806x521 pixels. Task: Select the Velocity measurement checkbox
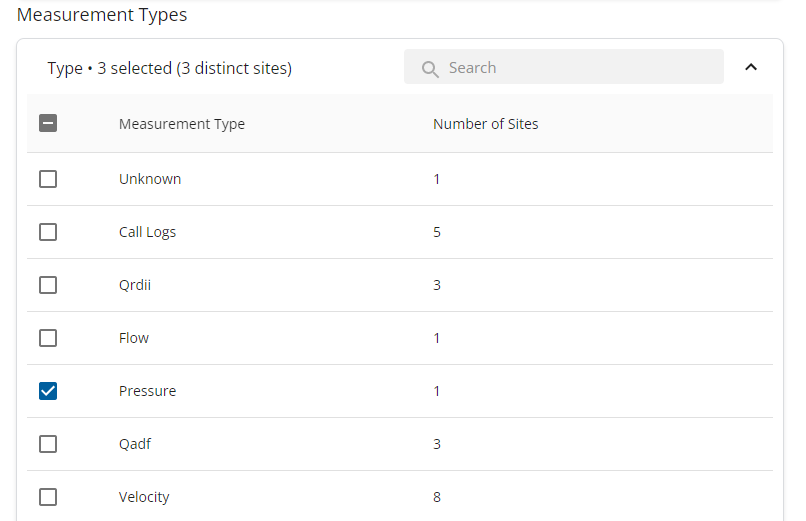[48, 497]
